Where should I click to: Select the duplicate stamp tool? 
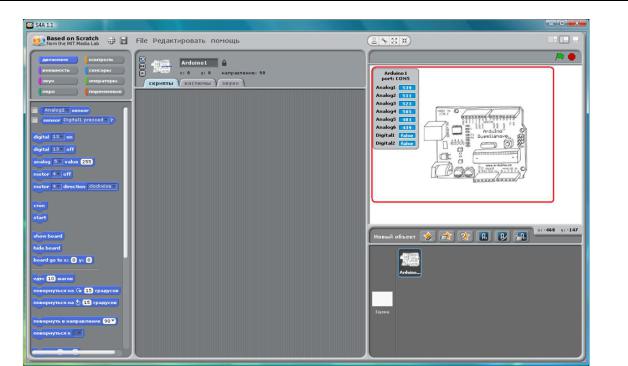tap(374, 40)
